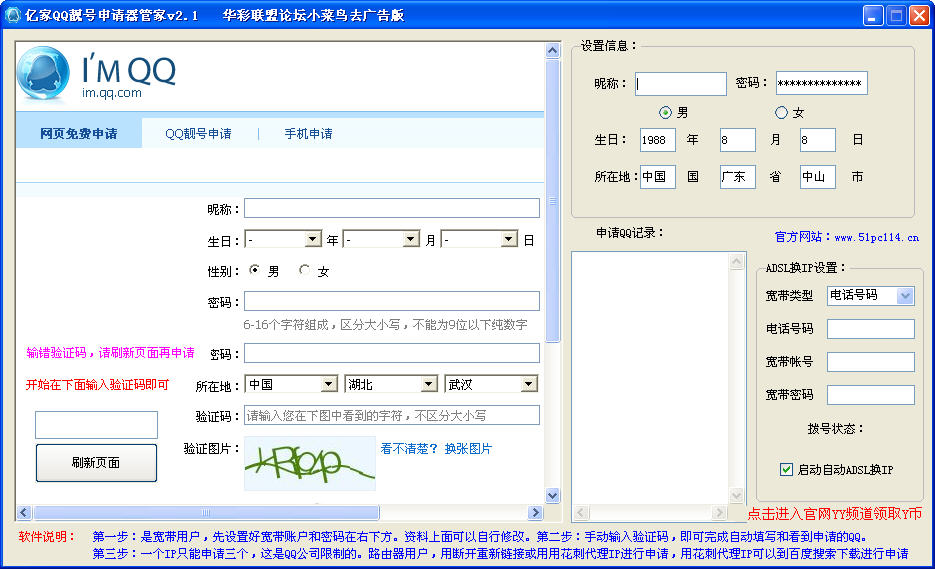
Task: Click records list horizontal right arrow
Action: [719, 512]
